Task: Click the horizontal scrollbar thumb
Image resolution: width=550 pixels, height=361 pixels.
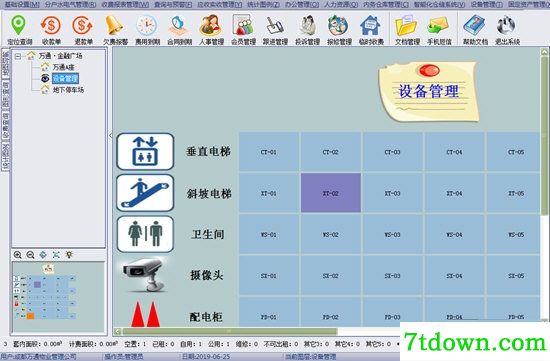Action: [230, 331]
